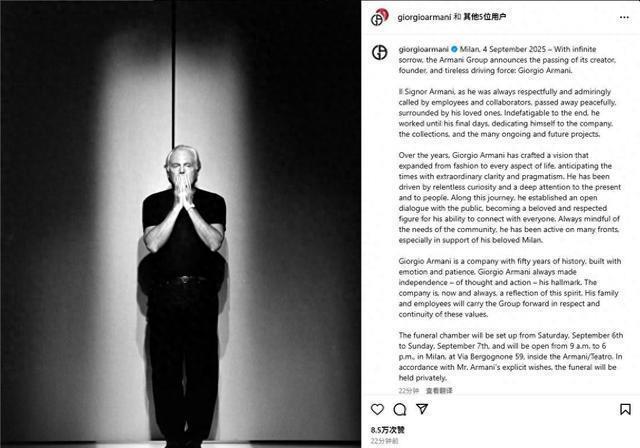Share the post with the paper plane icon
Screen dimensions: 640x448
pyautogui.click(x=422, y=408)
